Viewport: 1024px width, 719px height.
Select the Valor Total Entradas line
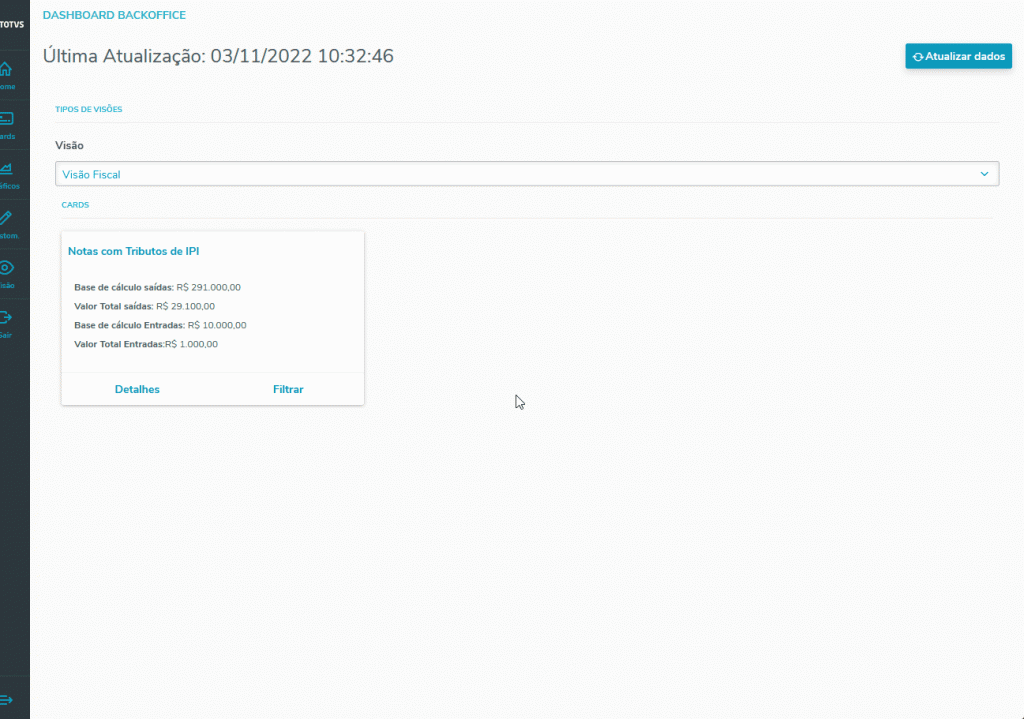[x=146, y=344]
